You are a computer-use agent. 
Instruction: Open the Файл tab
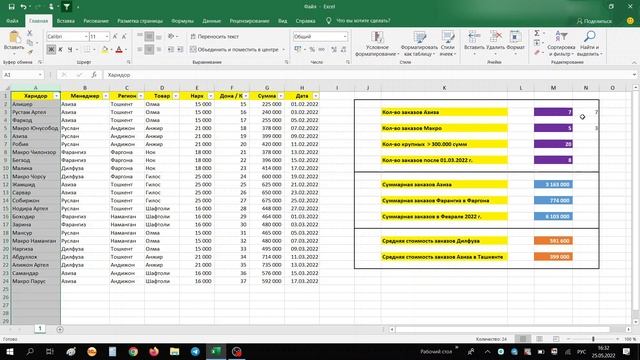12,21
